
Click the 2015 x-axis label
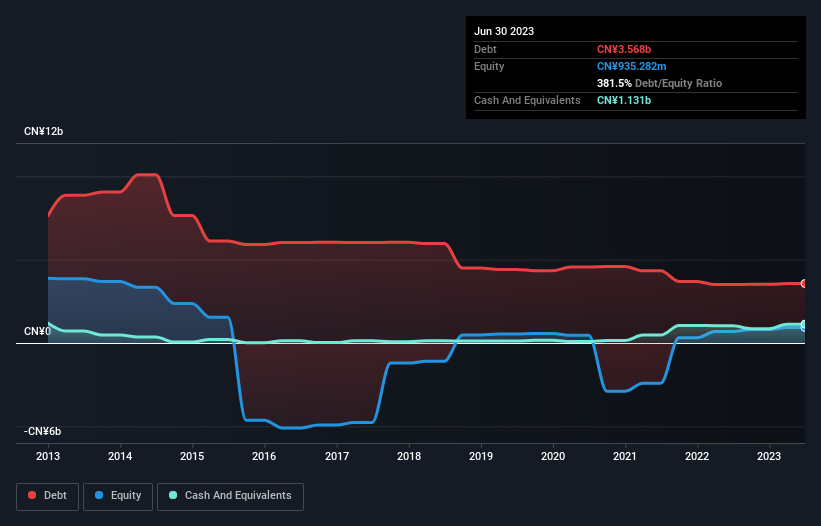192,456
